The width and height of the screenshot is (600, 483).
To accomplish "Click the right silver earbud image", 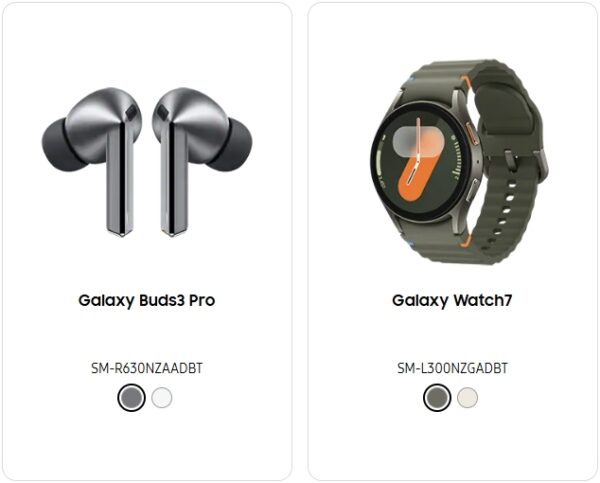I will (202, 161).
